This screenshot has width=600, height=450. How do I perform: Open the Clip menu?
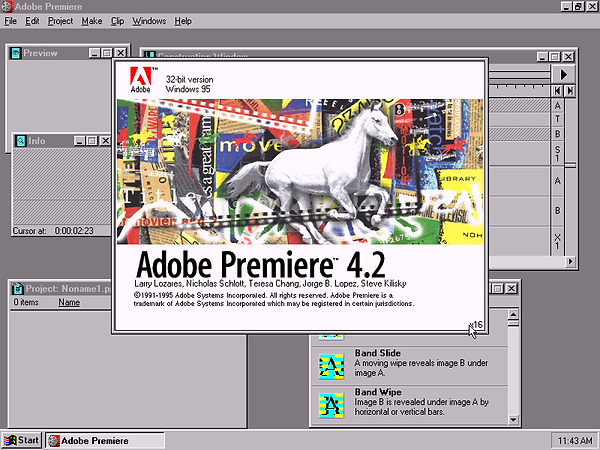point(117,21)
